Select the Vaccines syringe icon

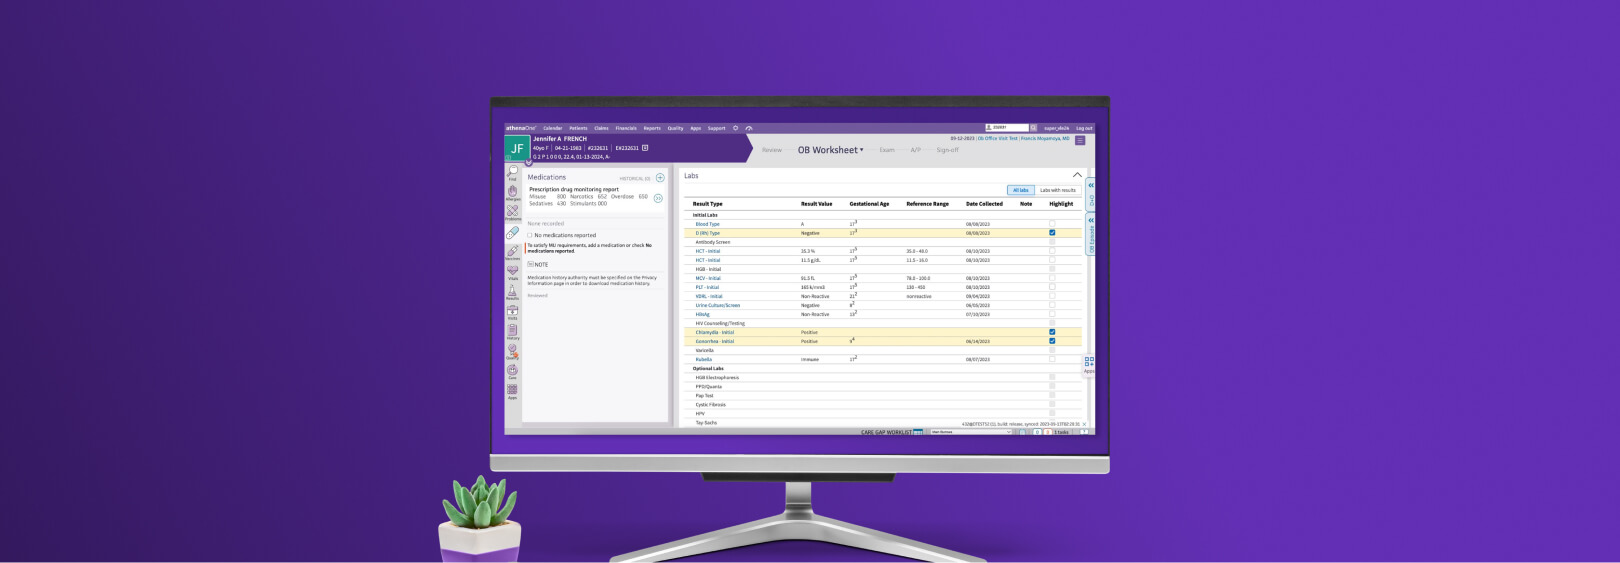click(512, 252)
